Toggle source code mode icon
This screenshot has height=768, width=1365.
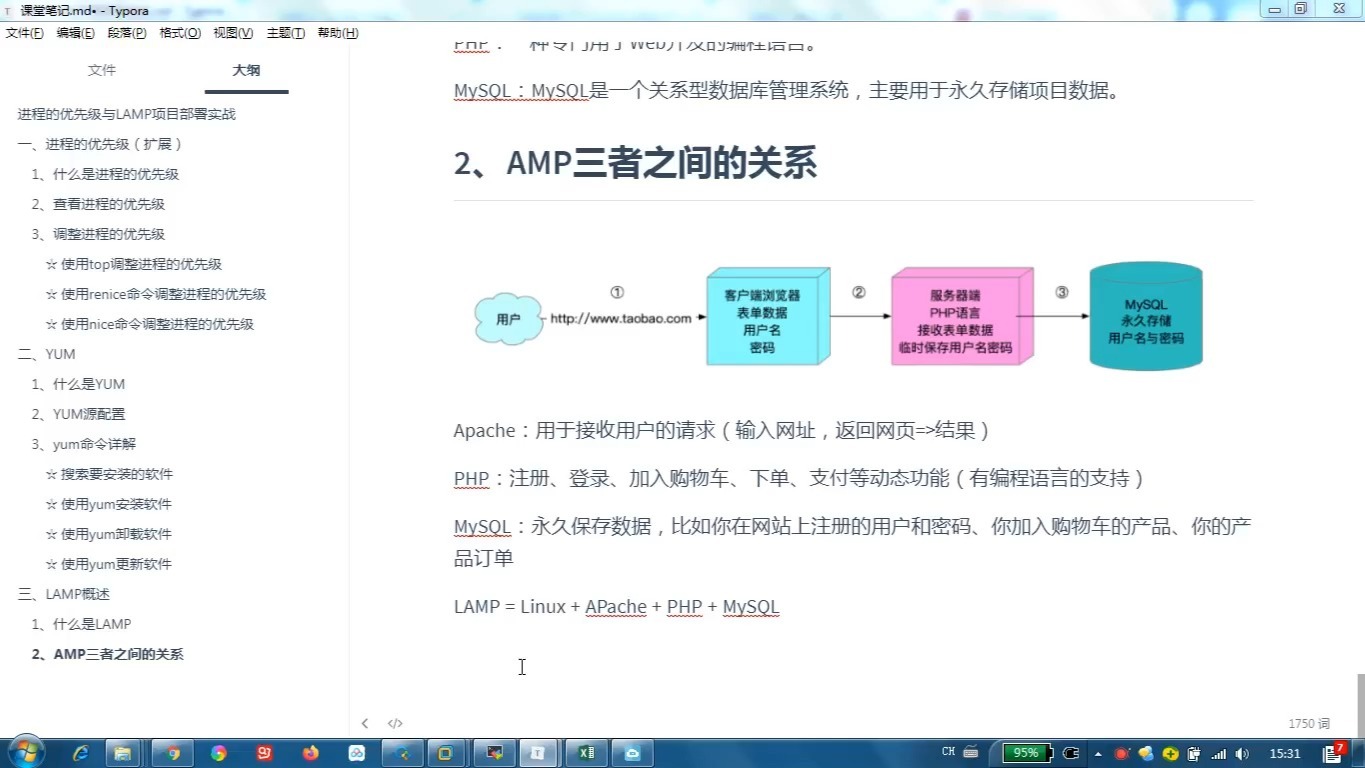pyautogui.click(x=395, y=723)
